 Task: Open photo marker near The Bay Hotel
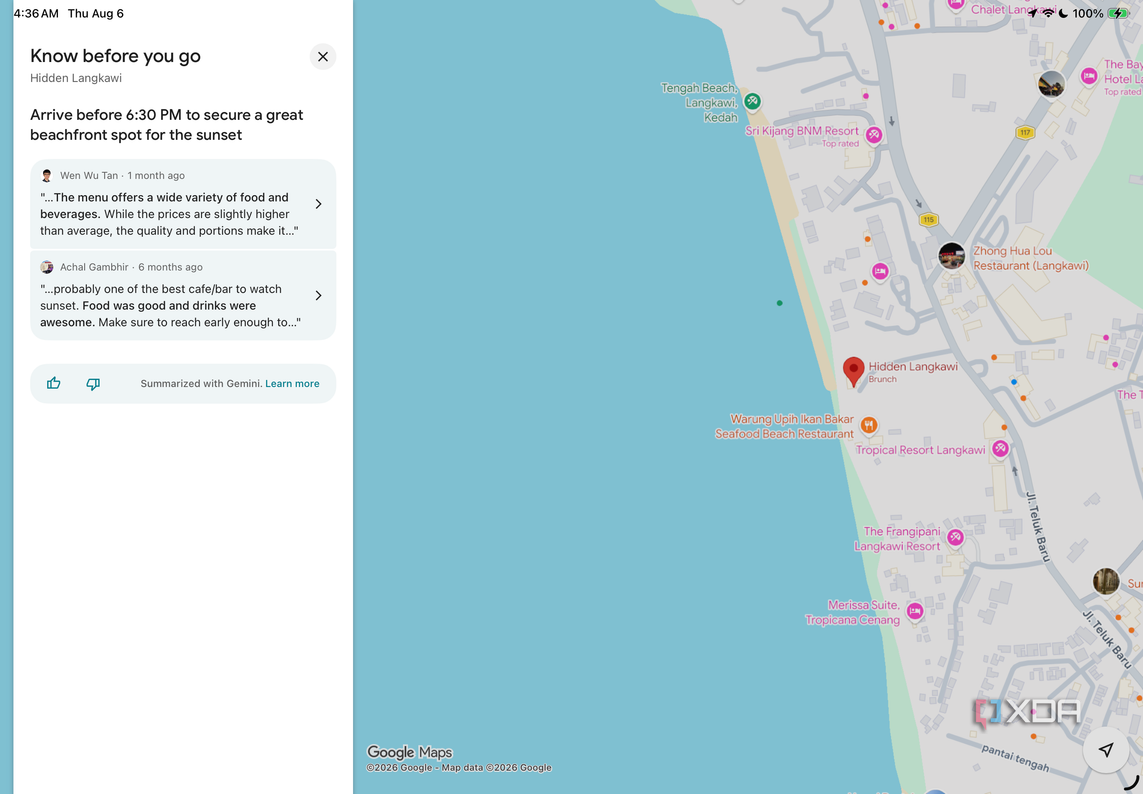point(1051,84)
